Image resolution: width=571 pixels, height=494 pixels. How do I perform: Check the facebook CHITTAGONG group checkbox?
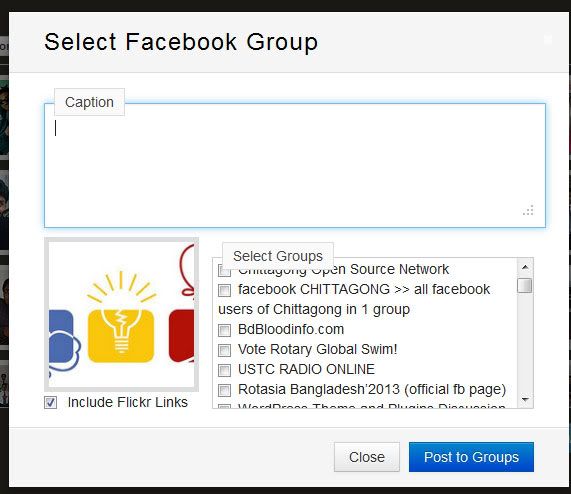pos(224,291)
